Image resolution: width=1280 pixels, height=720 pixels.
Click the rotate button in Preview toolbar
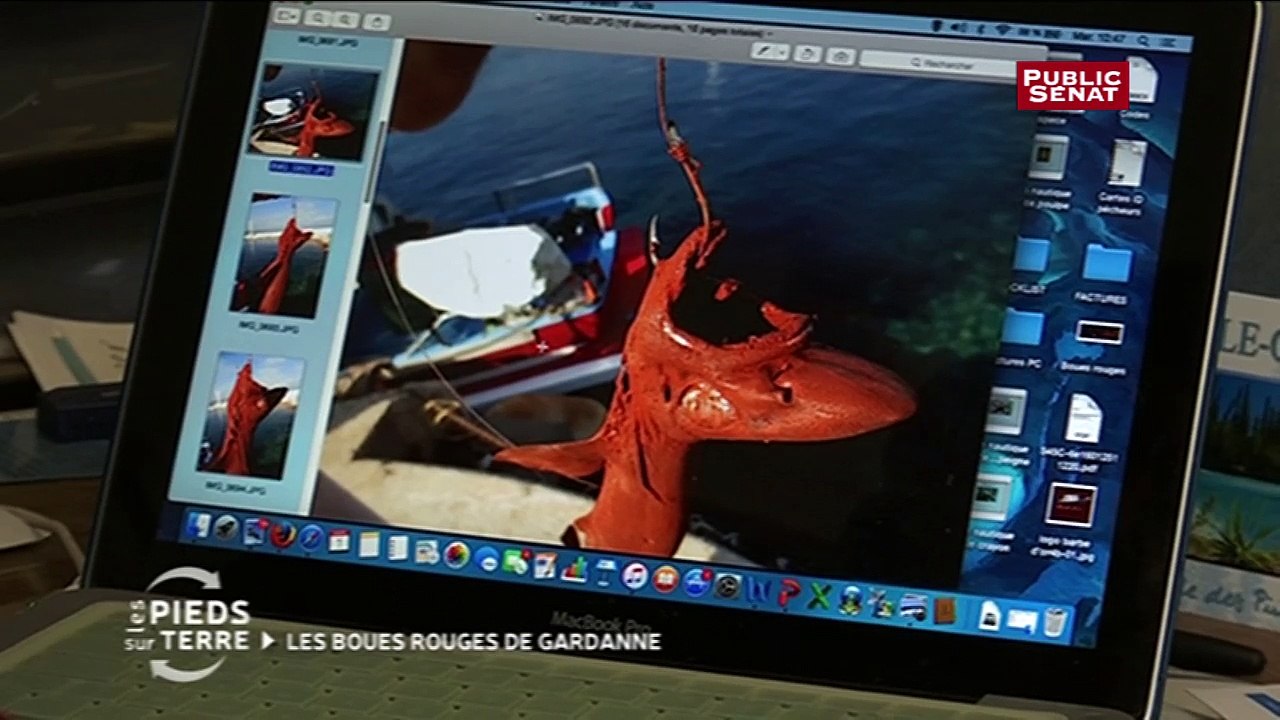point(807,54)
